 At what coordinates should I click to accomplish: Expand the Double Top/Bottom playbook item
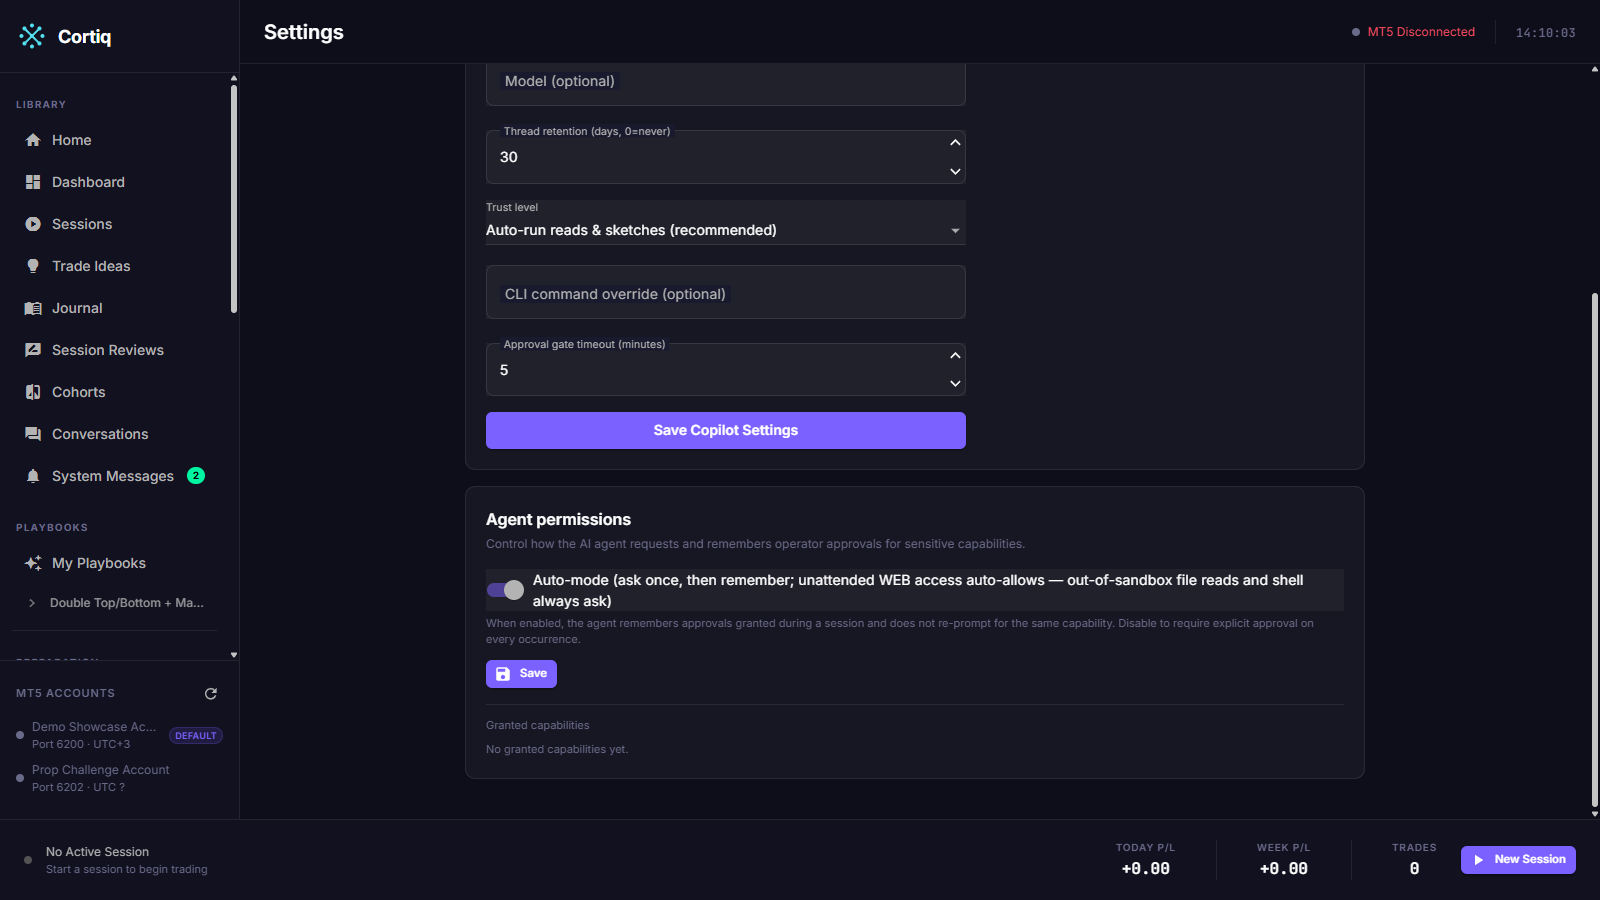pos(32,603)
